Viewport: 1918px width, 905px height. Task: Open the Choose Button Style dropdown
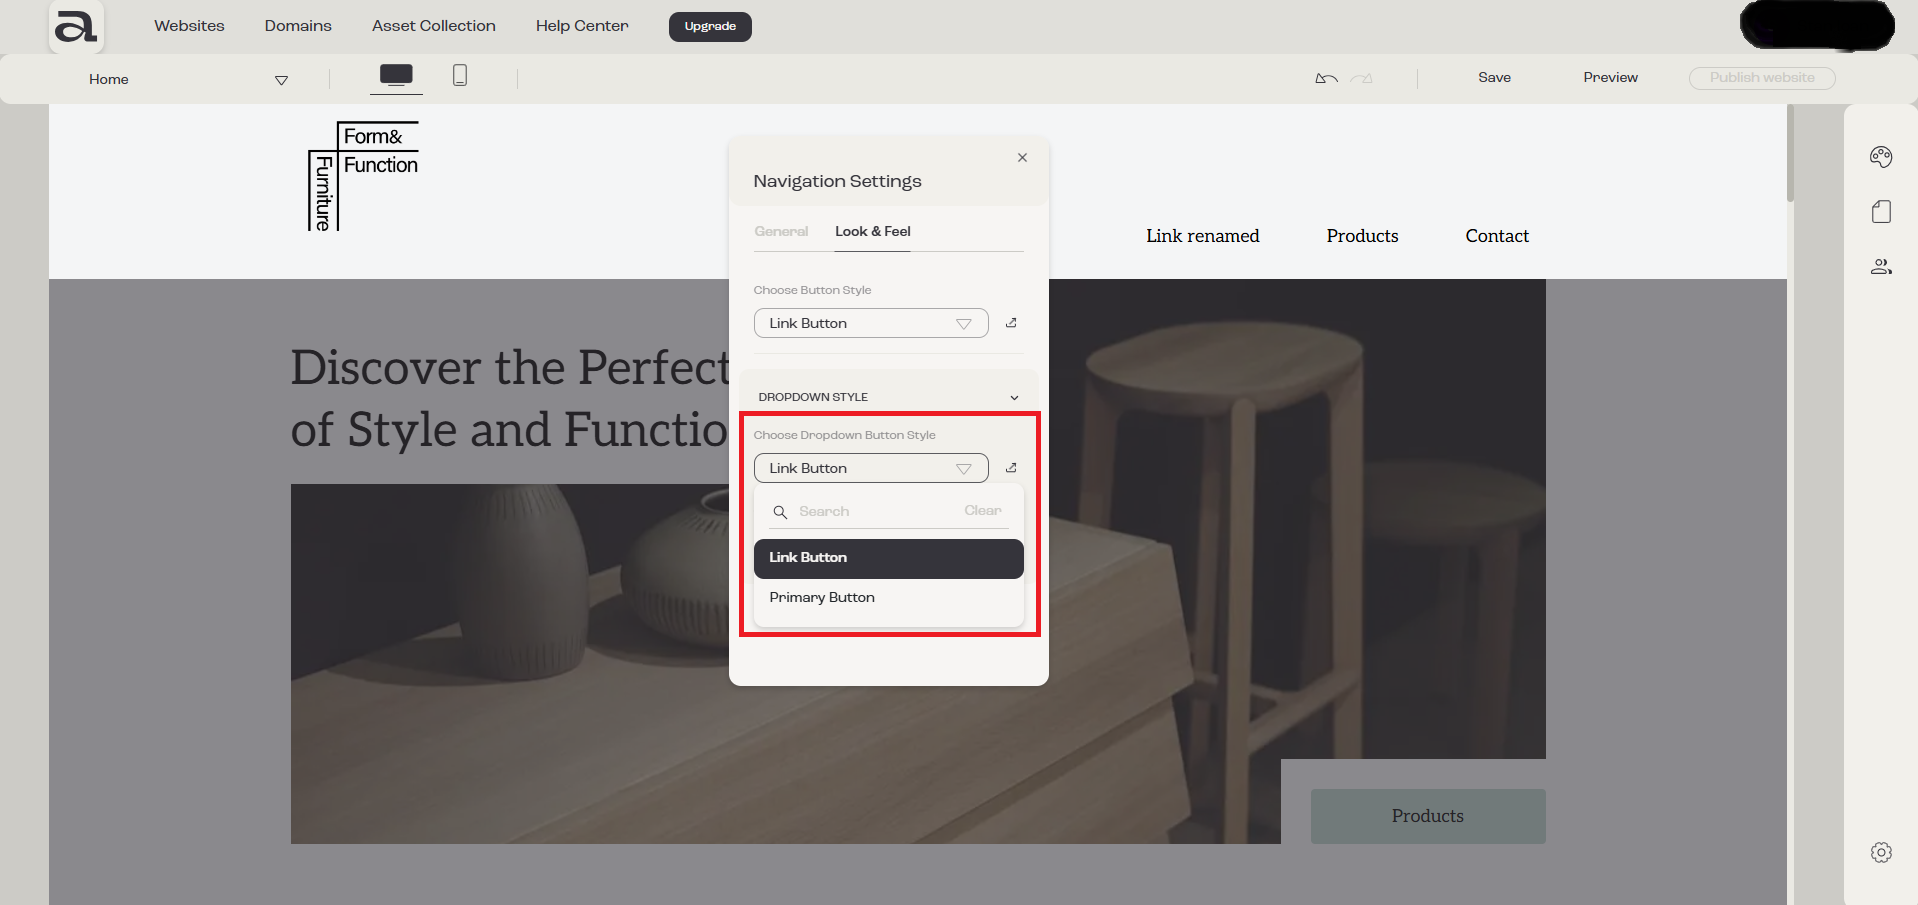coord(871,323)
